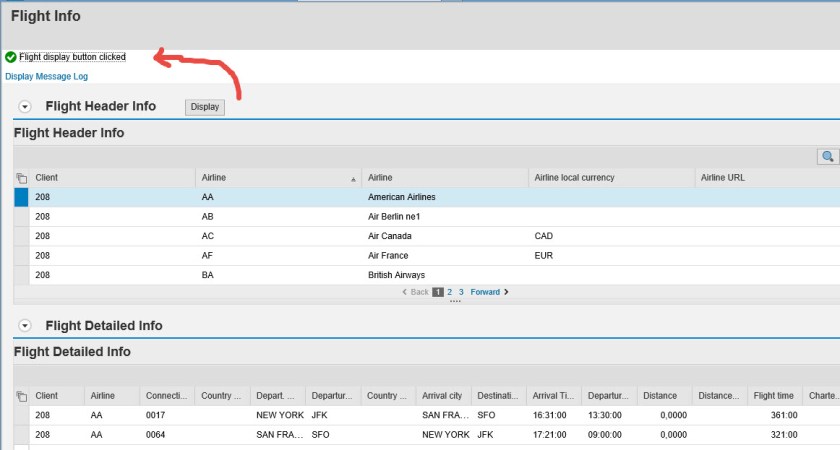Image resolution: width=840 pixels, height=450 pixels.
Task: Click the green success status icon
Action: click(11, 57)
